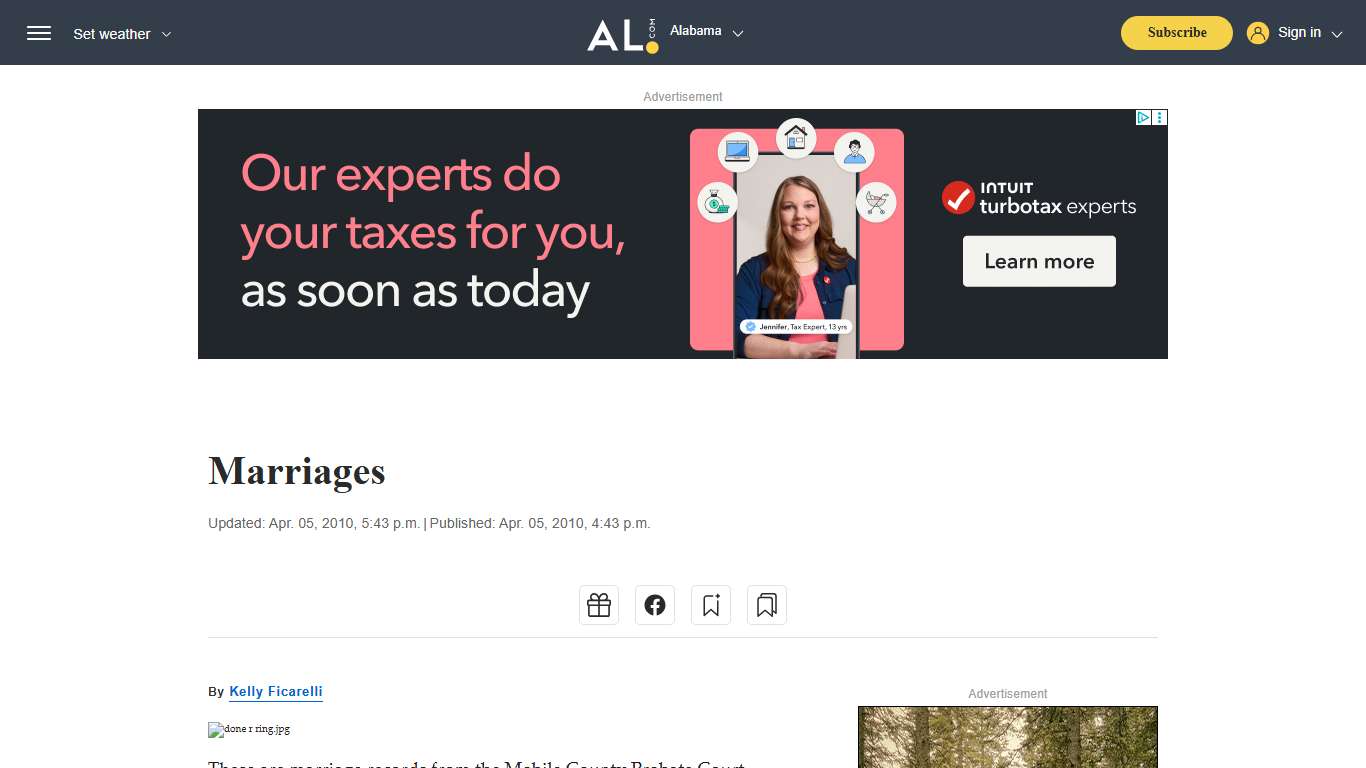Open author Kelly Ficarelli's profile link

pyautogui.click(x=276, y=691)
